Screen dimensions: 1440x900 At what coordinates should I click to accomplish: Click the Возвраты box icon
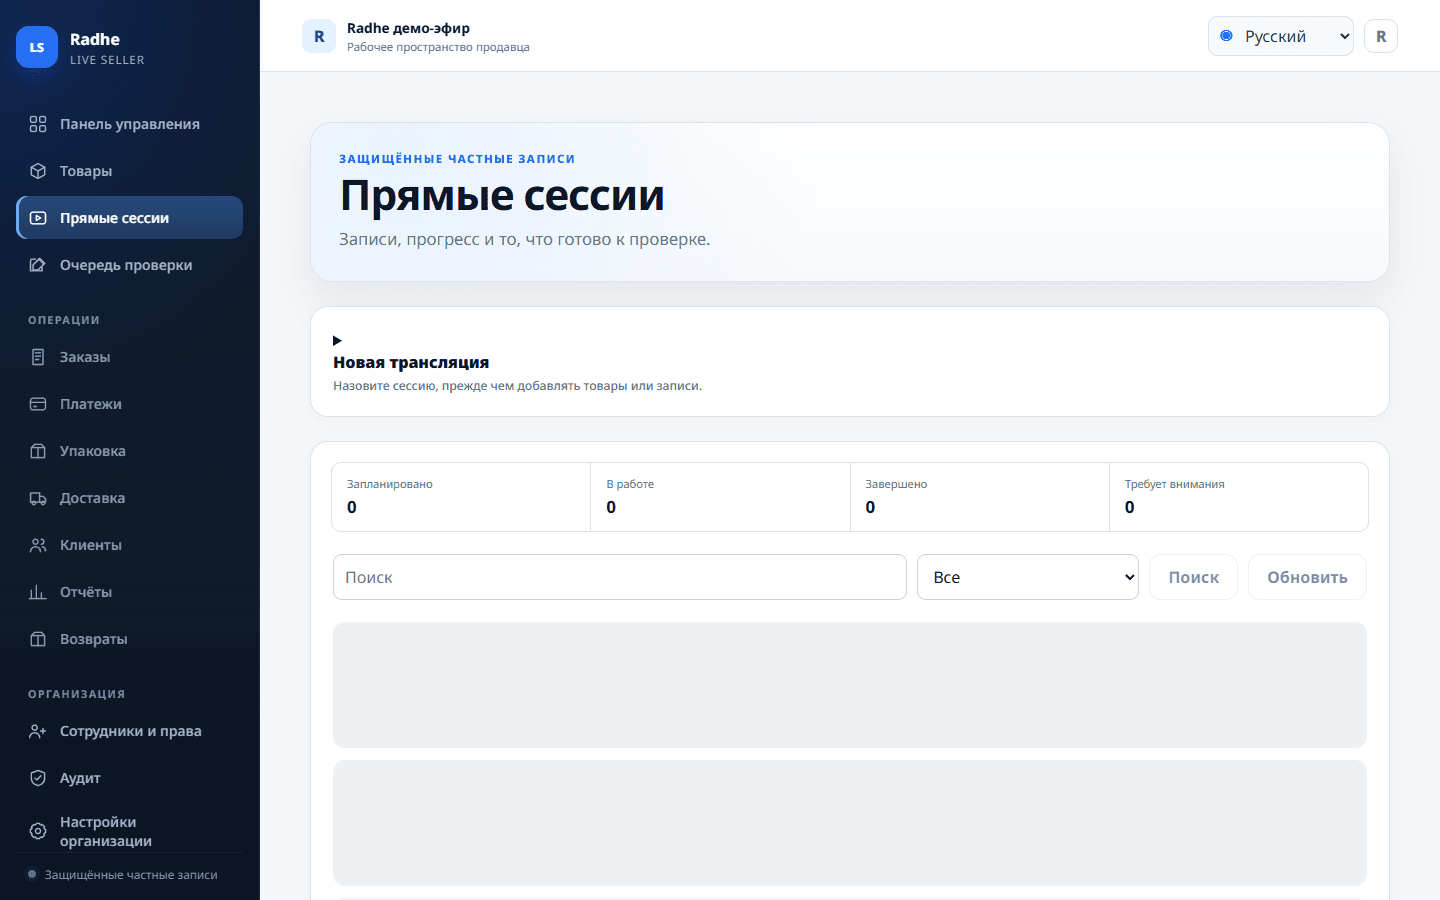point(38,639)
